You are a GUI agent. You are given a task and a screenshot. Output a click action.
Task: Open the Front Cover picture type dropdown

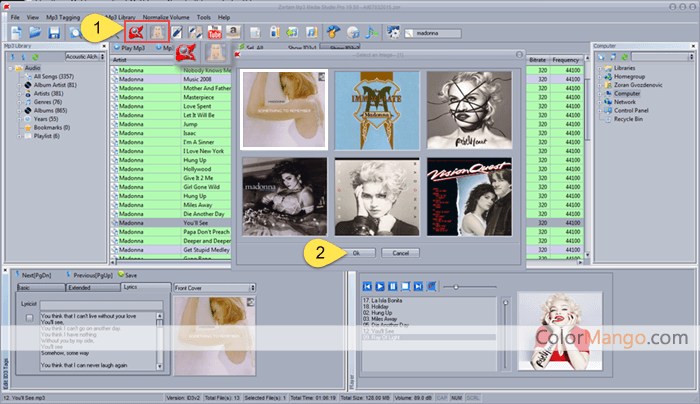215,288
